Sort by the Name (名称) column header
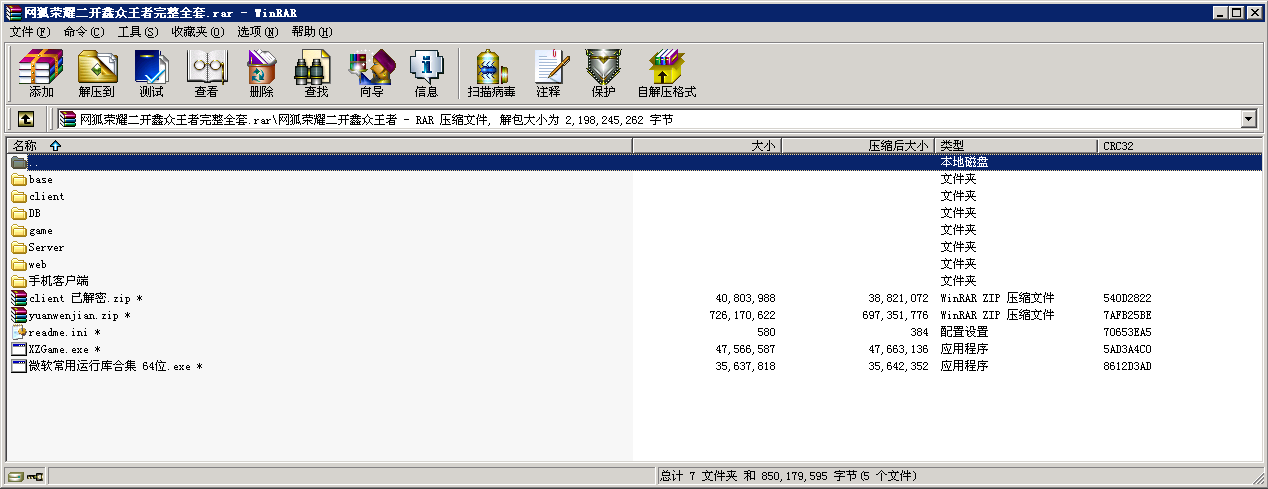Screen dimensions: 1268x489 point(320,146)
